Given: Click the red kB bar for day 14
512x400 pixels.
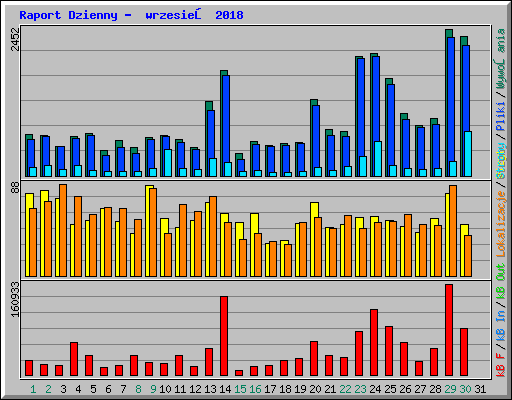Looking at the screenshot, I should click(224, 336).
